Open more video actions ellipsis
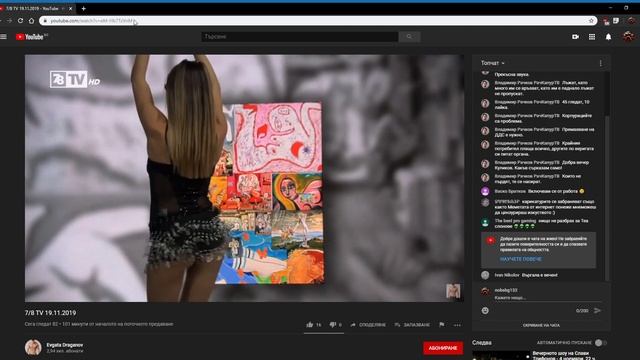Viewport: 640px width, 360px height. (x=457, y=325)
